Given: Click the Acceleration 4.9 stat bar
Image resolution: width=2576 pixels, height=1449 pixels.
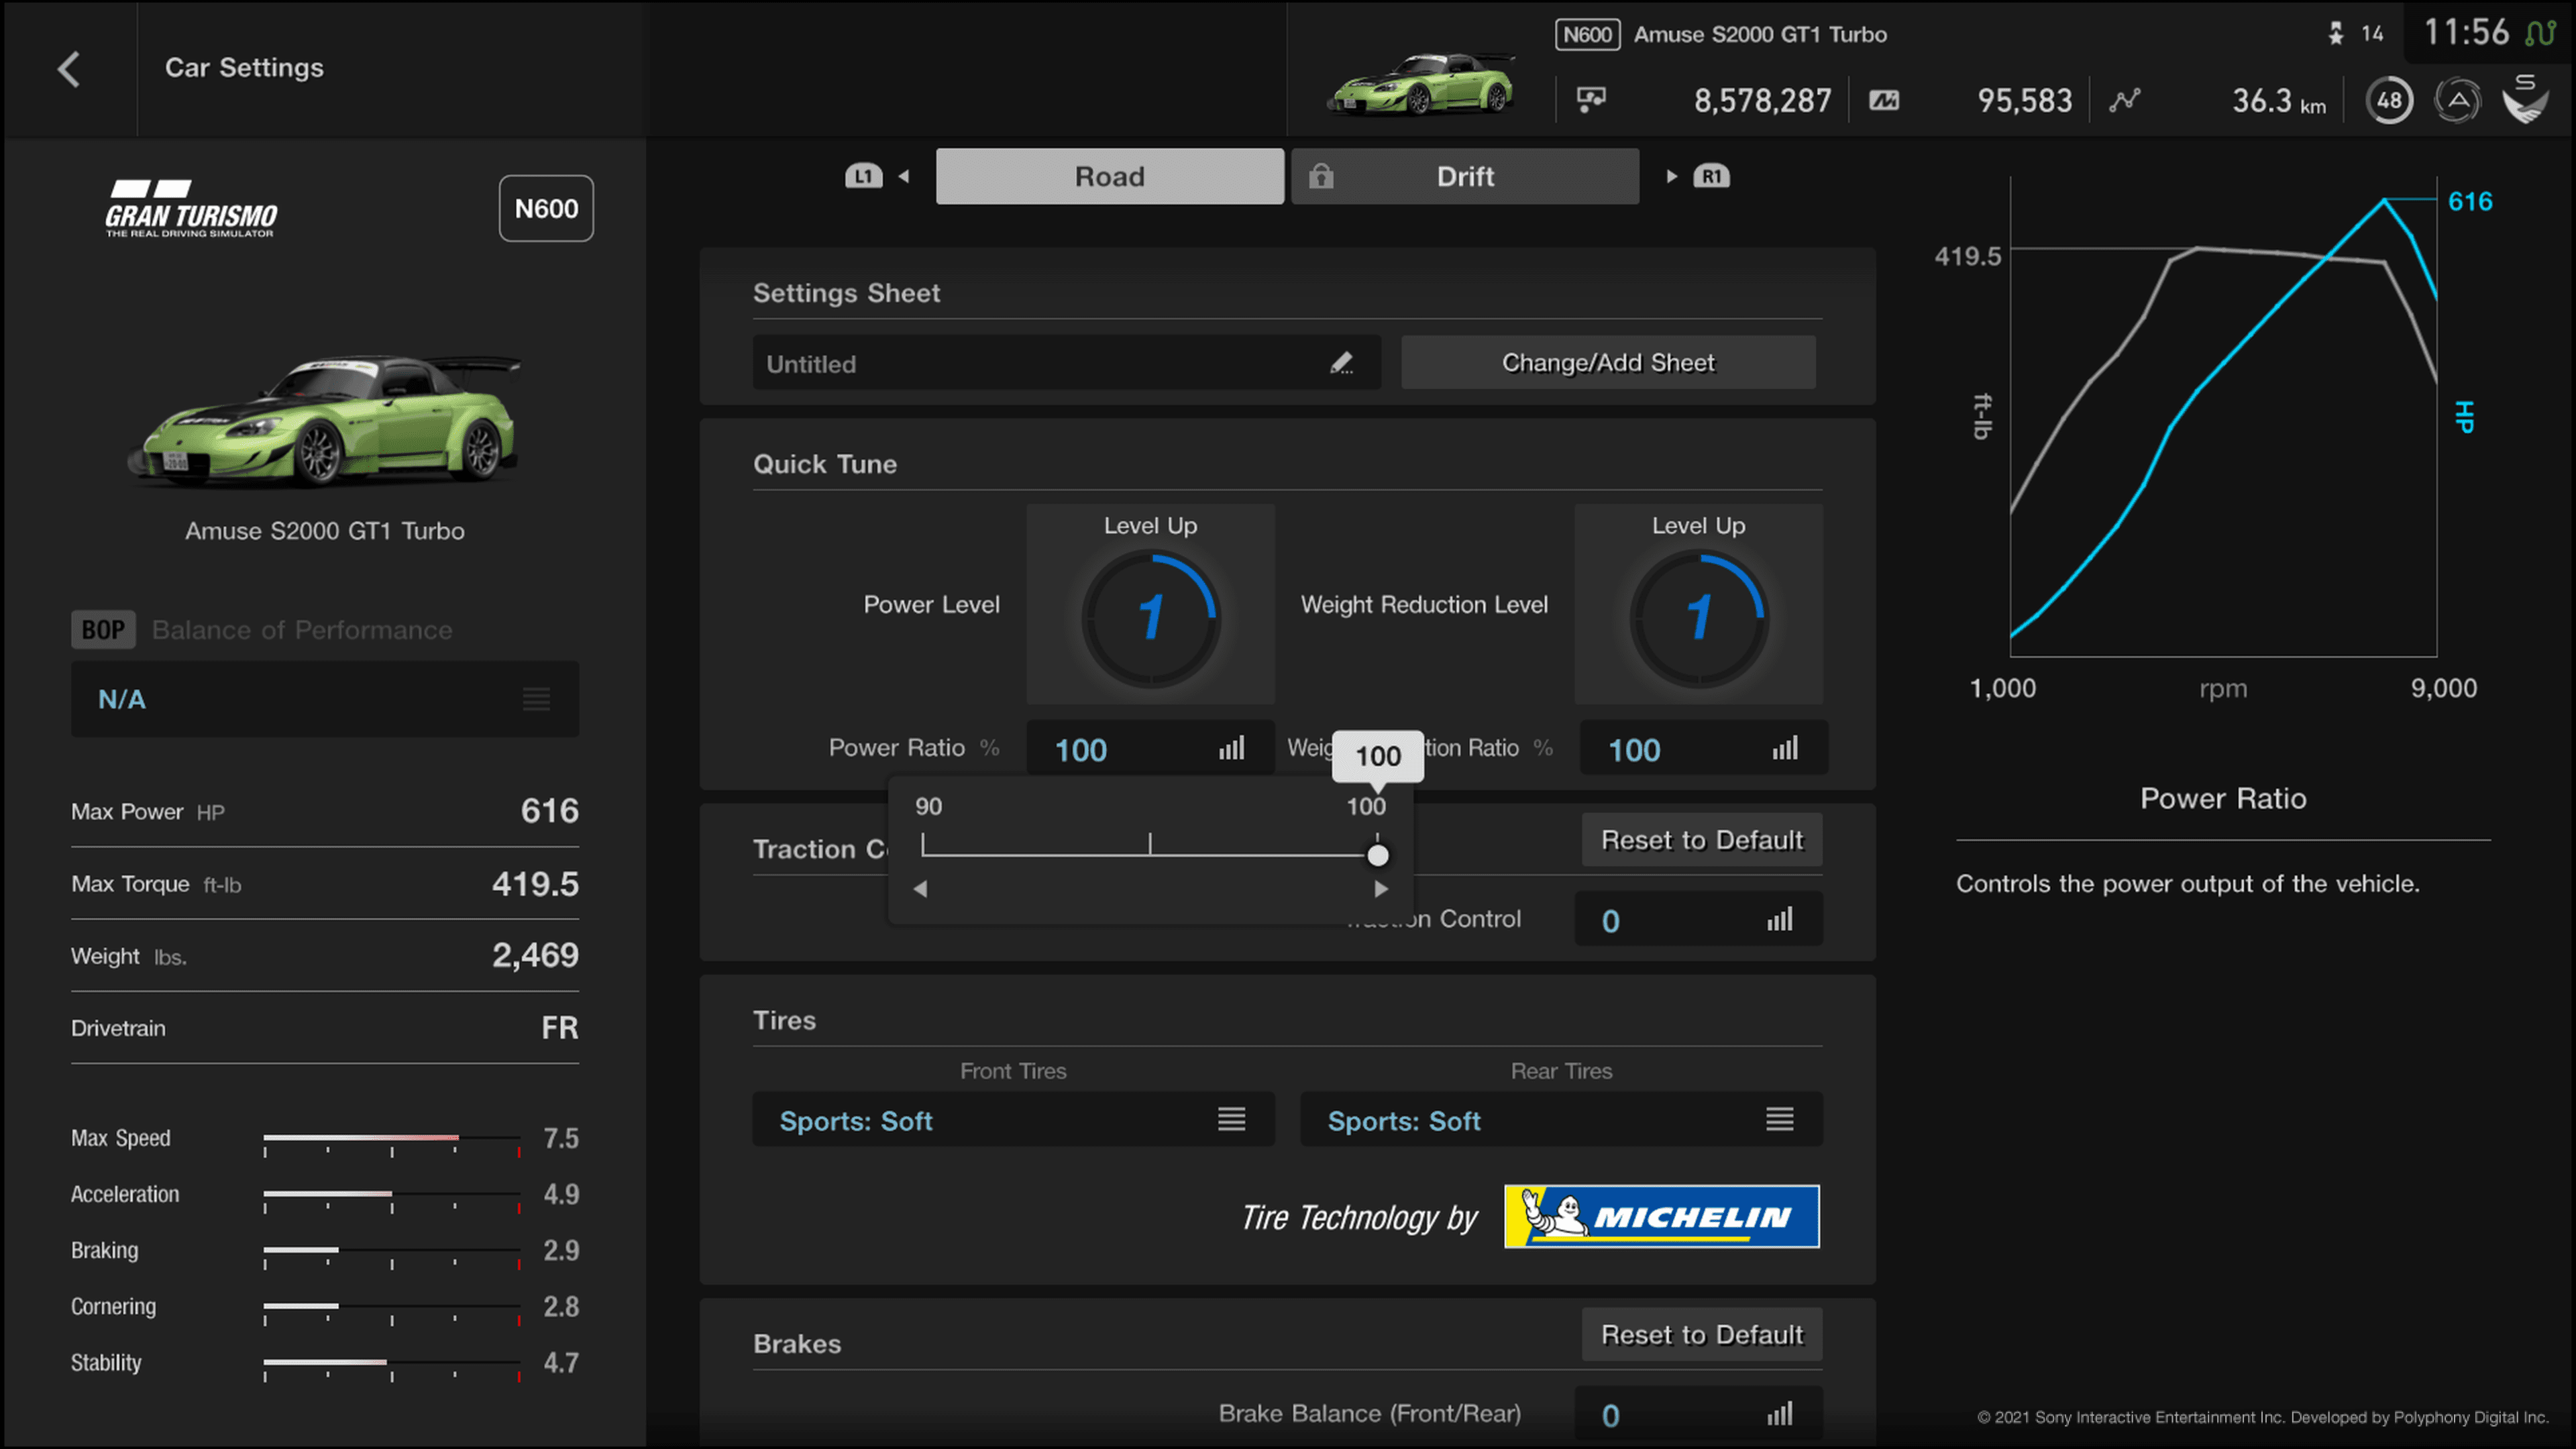Looking at the screenshot, I should point(392,1195).
